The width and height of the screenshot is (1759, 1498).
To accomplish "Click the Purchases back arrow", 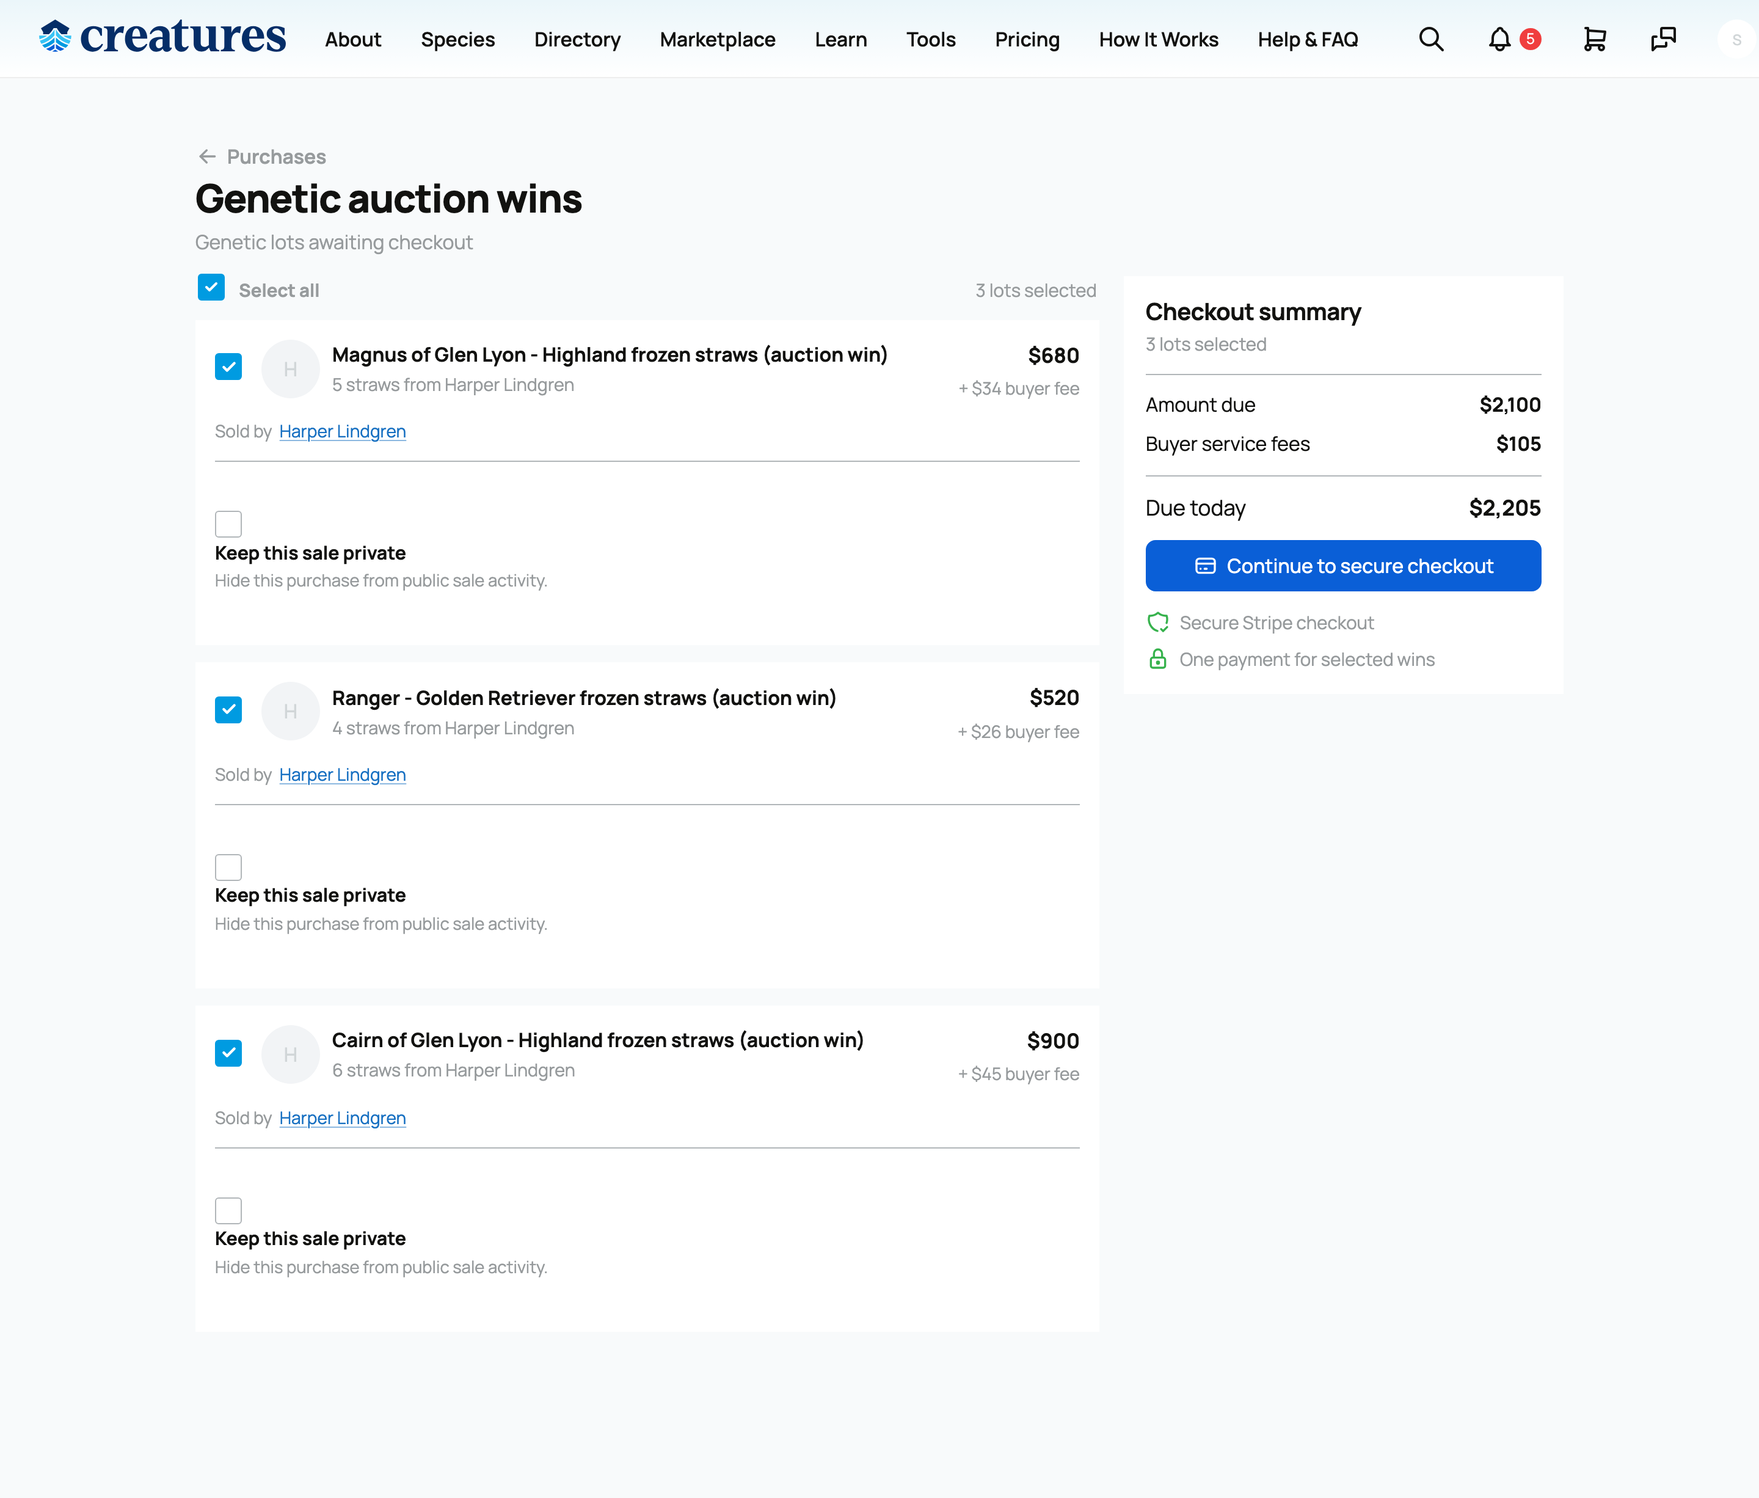I will [207, 156].
